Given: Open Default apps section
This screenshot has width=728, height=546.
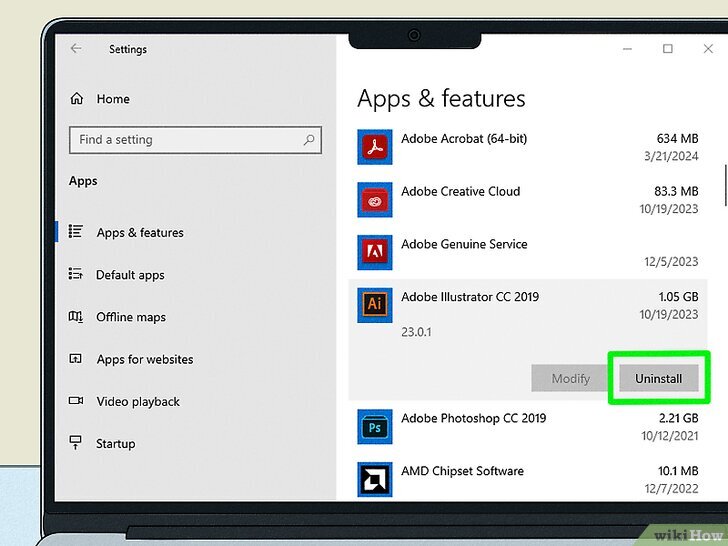Looking at the screenshot, I should [130, 275].
